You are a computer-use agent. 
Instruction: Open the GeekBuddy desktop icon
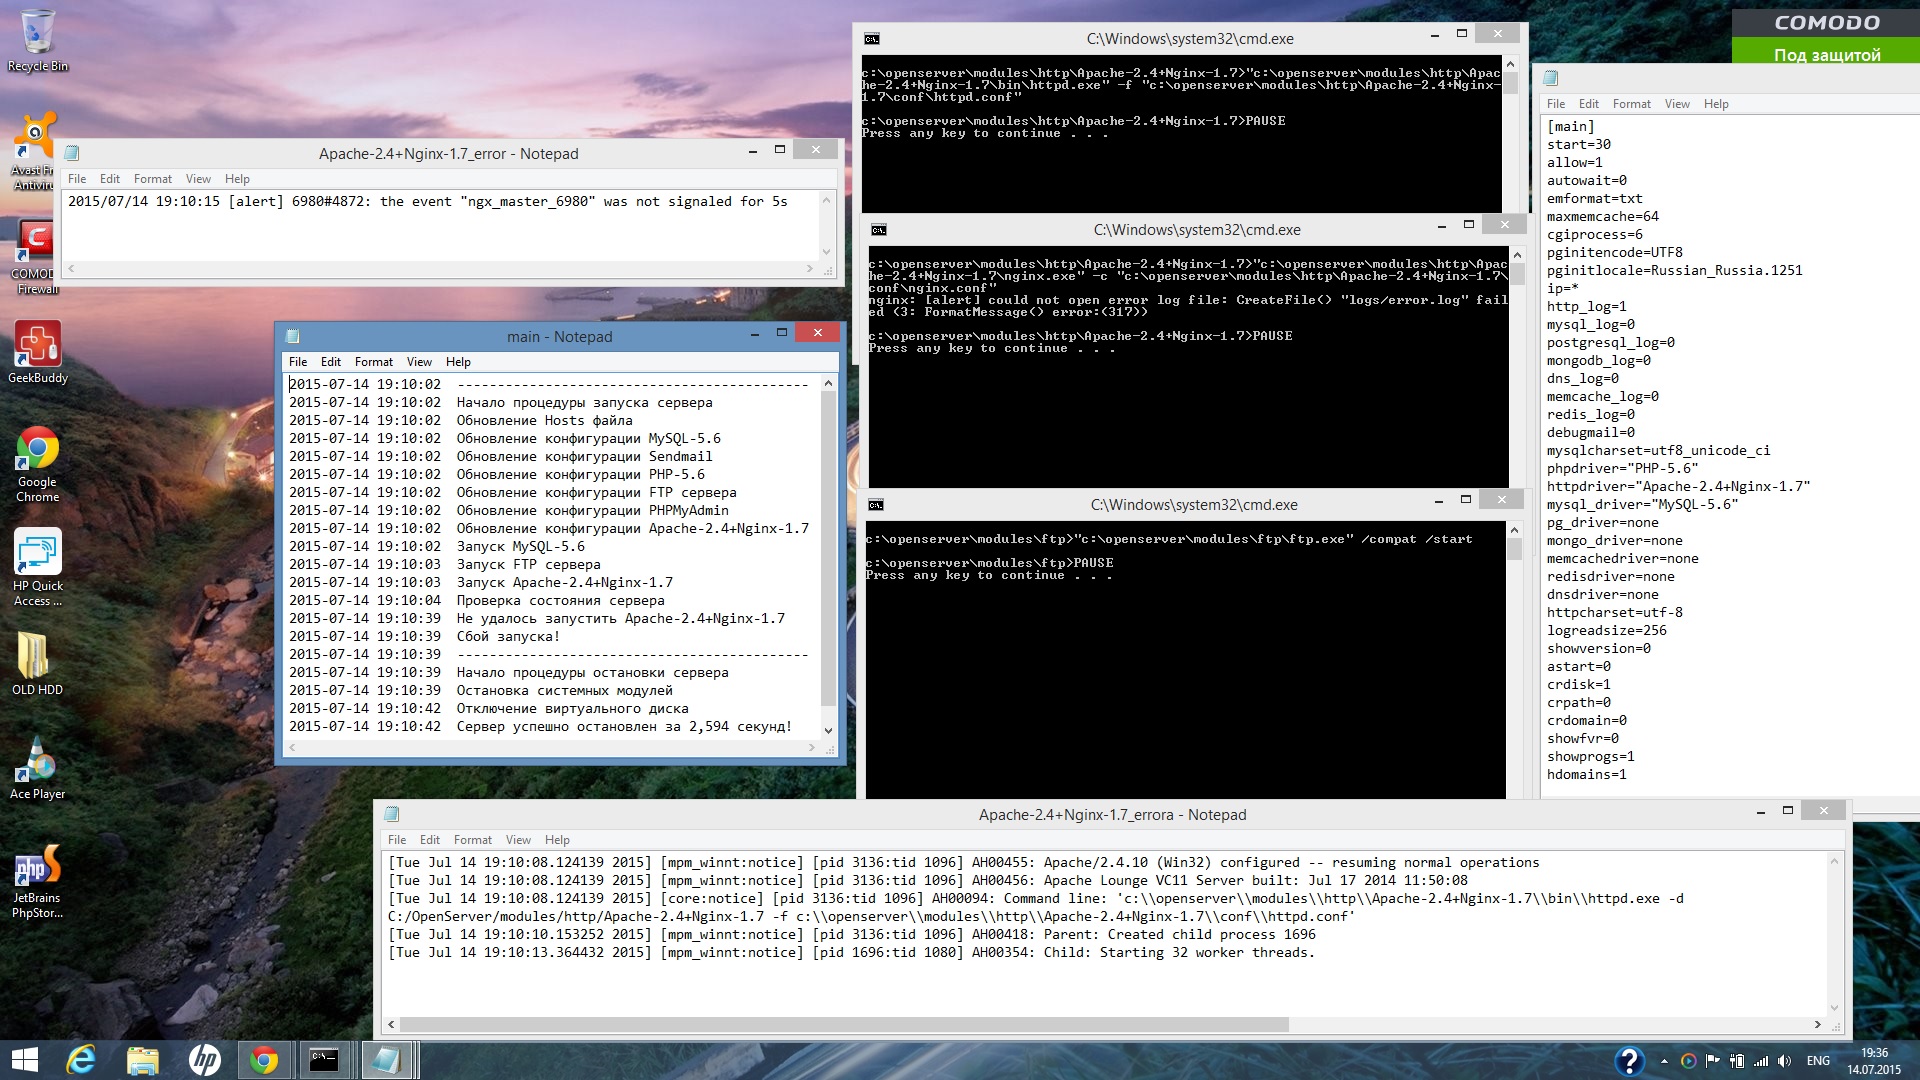pyautogui.click(x=38, y=346)
